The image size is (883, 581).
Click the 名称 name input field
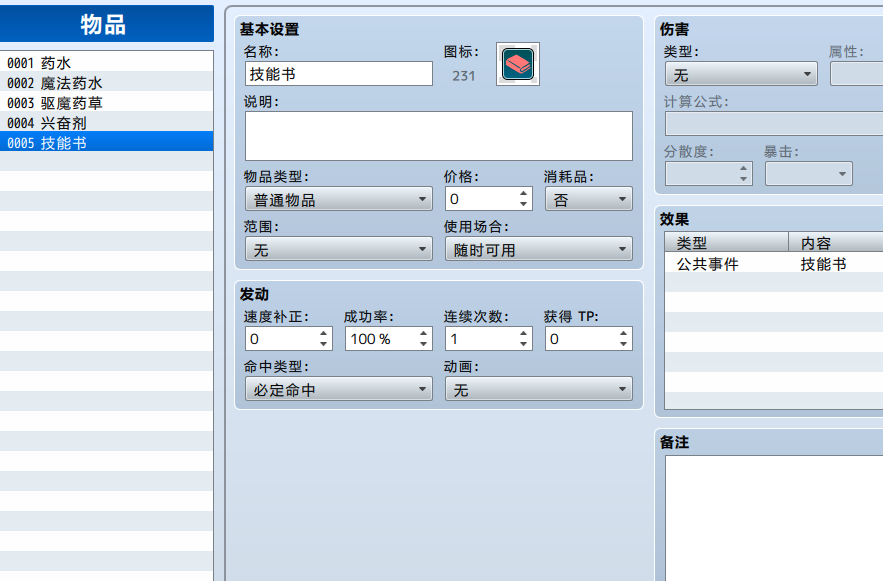(339, 74)
